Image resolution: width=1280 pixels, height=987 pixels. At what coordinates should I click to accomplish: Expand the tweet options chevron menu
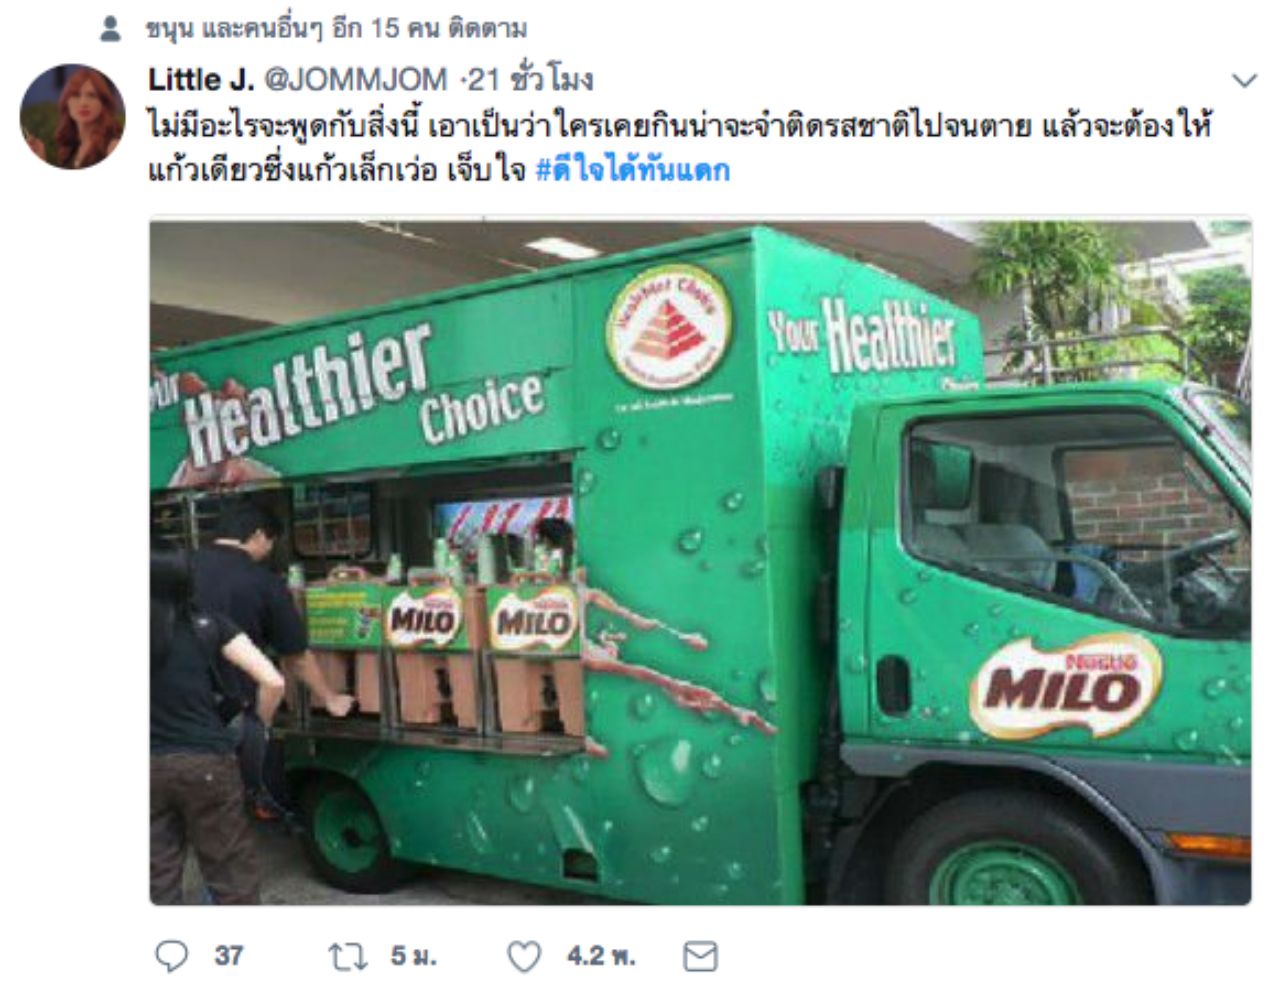point(1244,81)
